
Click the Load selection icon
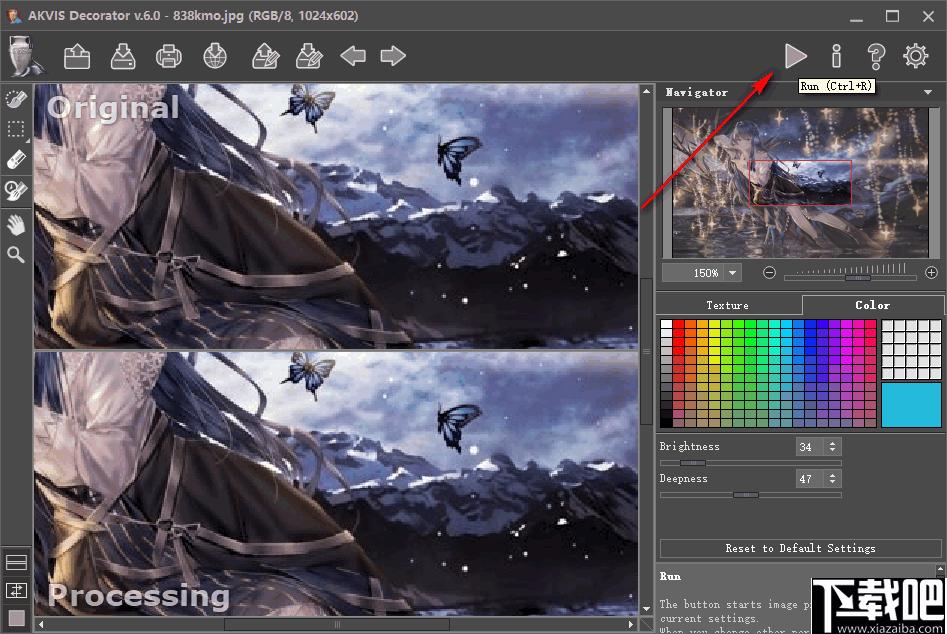[x=265, y=57]
